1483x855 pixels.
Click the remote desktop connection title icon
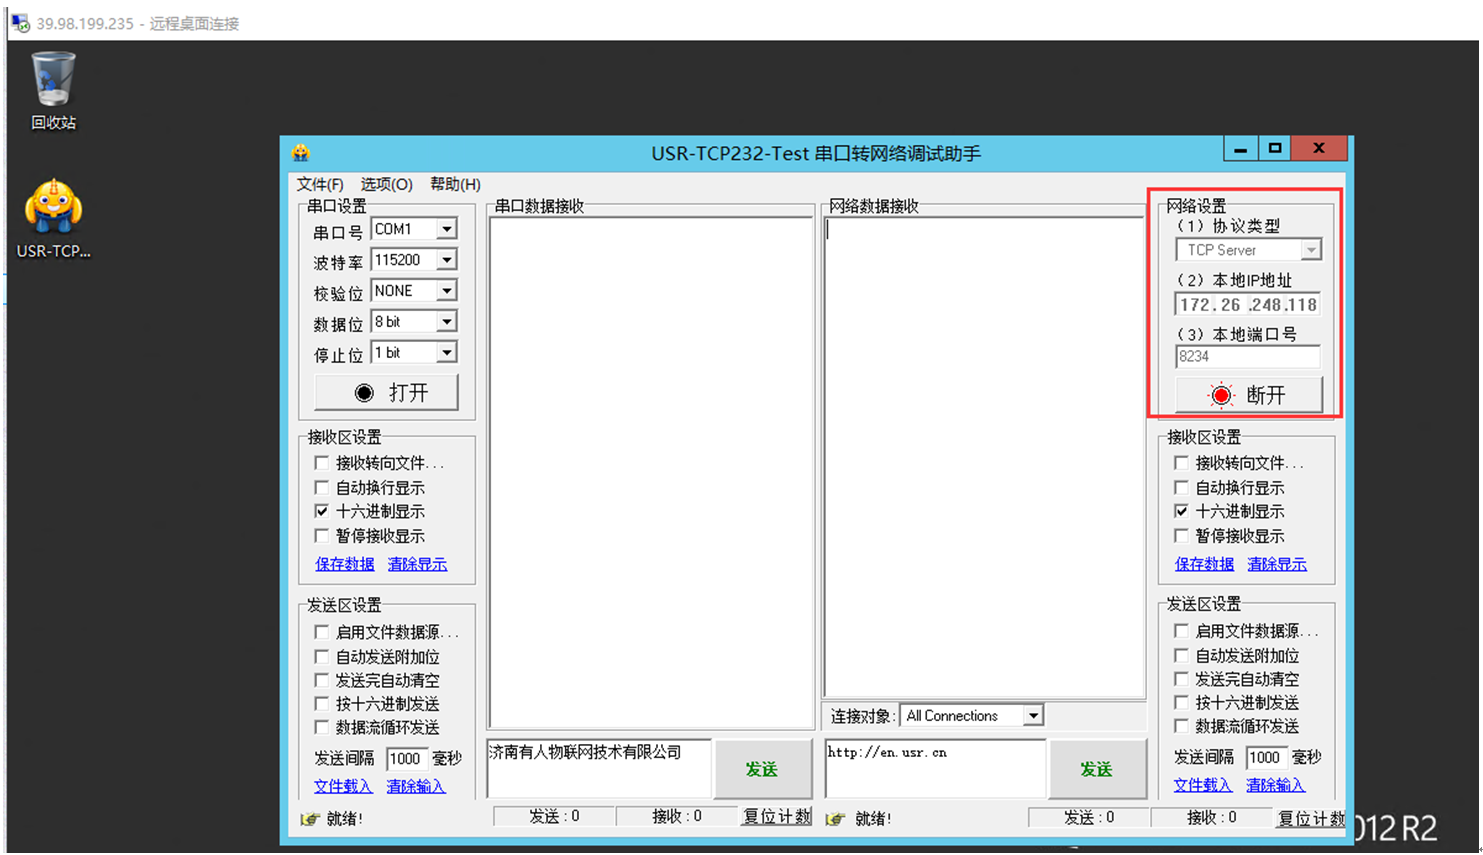20,22
